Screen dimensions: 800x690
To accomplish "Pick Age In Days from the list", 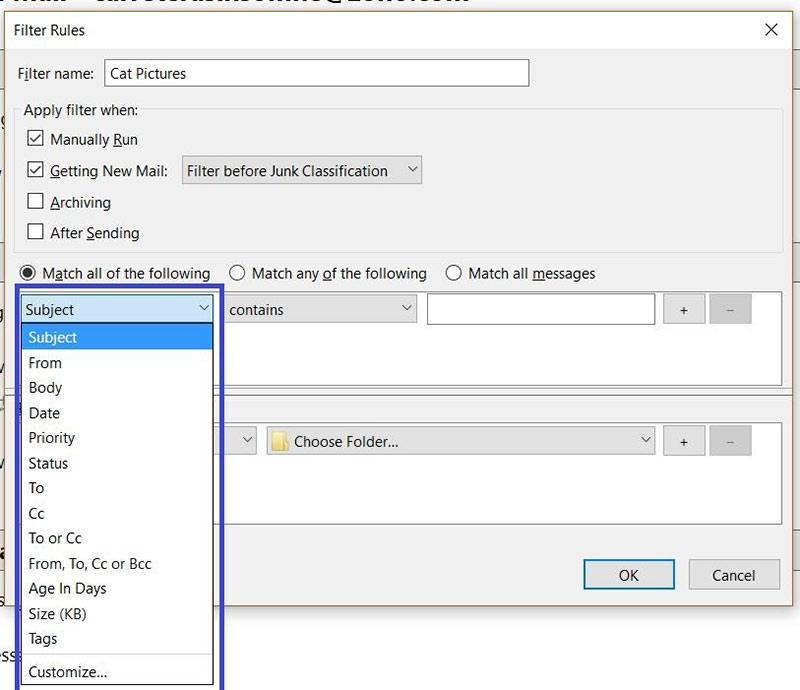I will pos(68,589).
